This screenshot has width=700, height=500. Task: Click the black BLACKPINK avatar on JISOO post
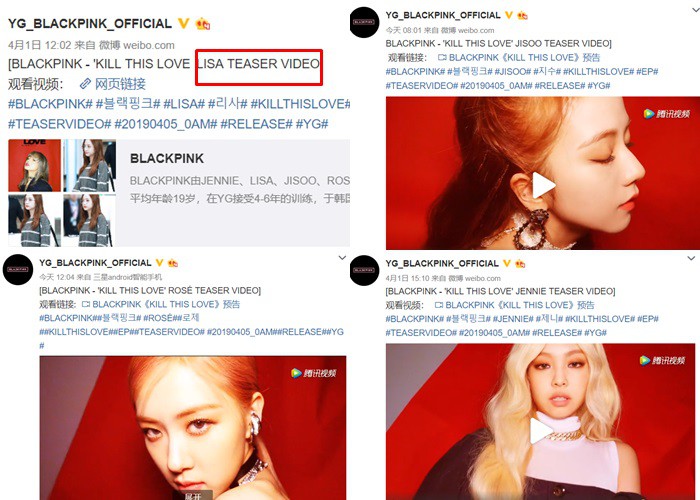click(x=364, y=22)
